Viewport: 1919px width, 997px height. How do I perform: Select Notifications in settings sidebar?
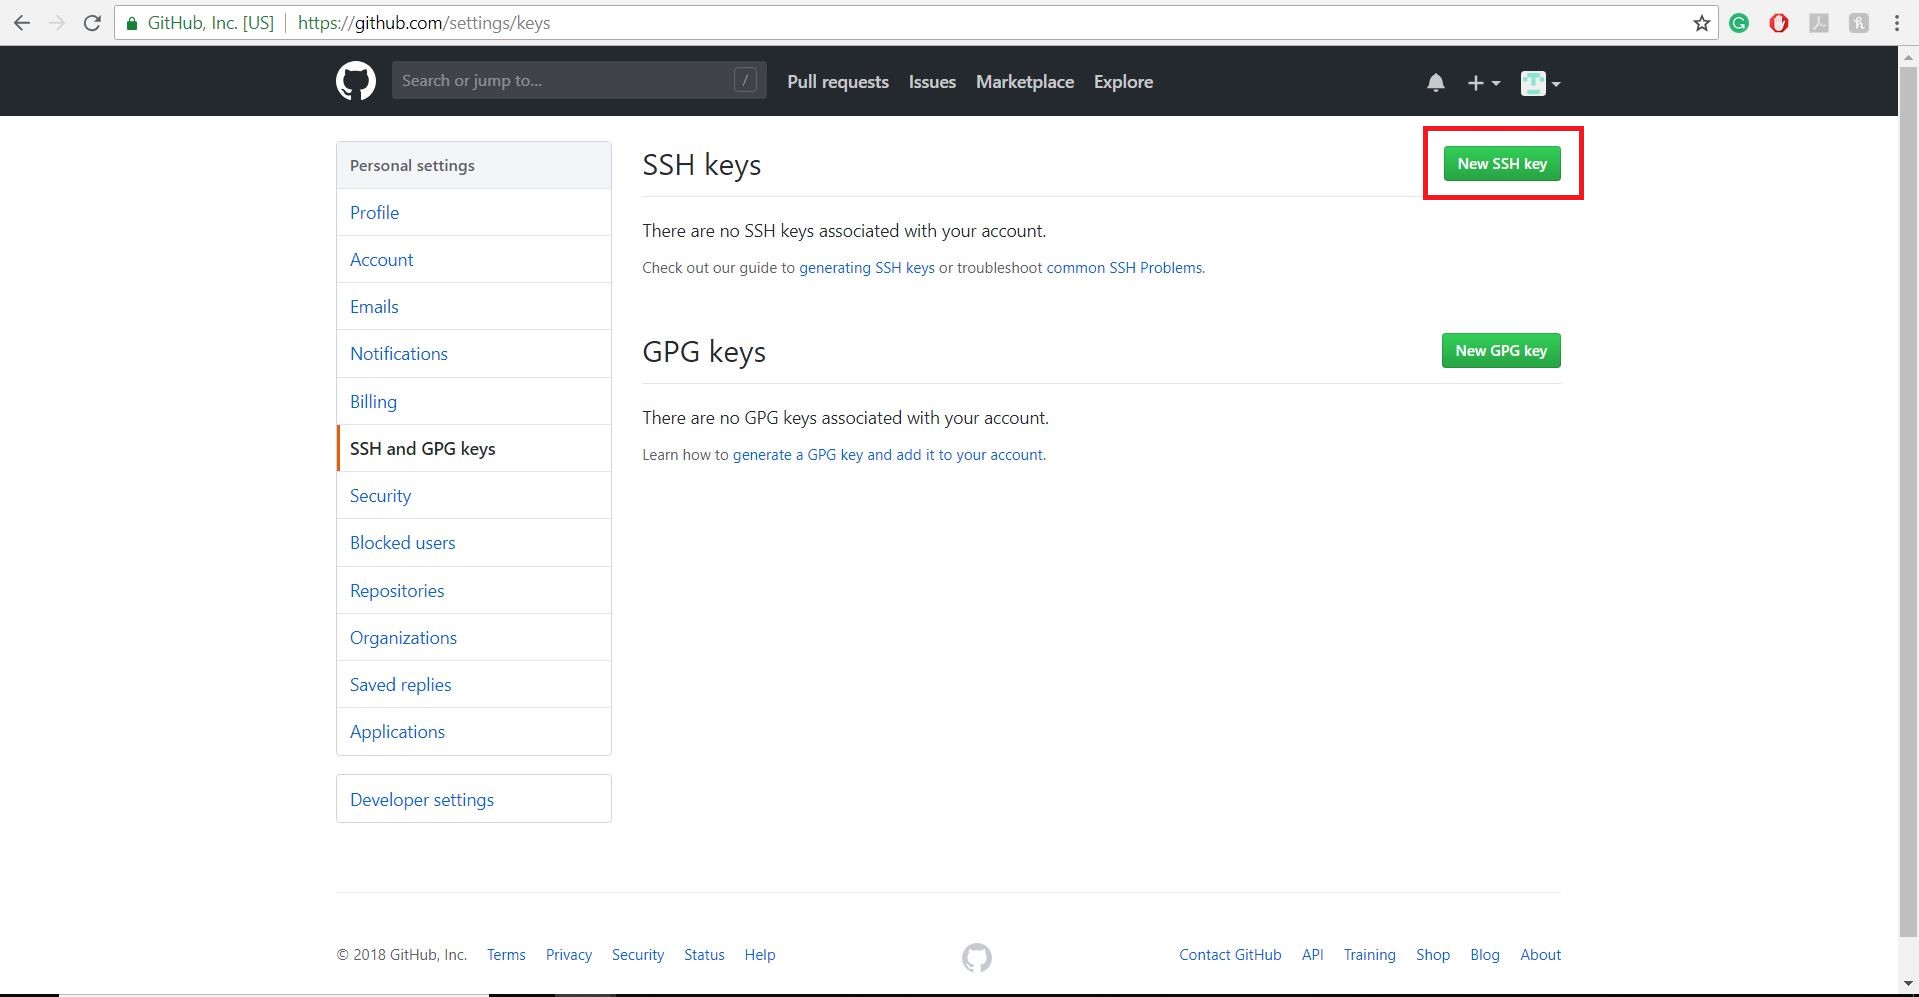point(474,353)
